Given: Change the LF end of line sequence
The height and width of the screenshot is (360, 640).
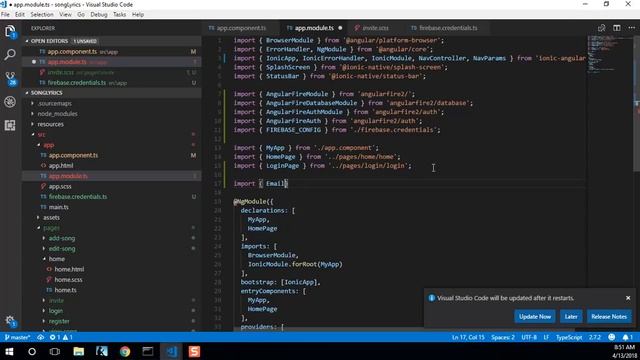Looking at the screenshot, I should pos(546,337).
